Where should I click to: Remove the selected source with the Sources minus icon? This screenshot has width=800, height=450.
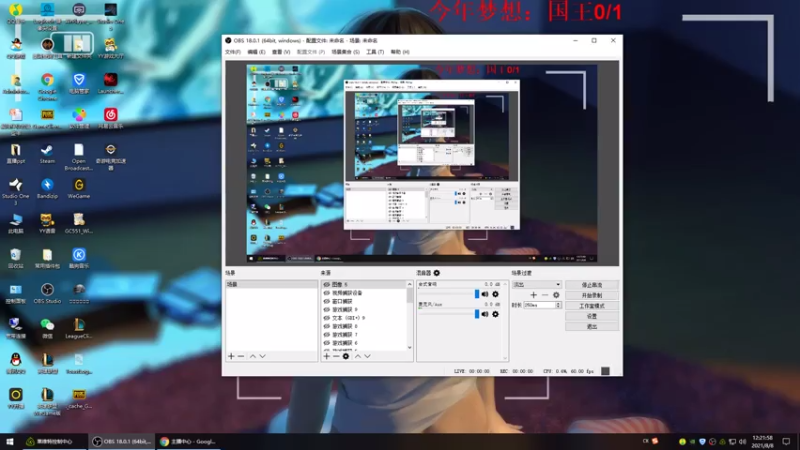pos(336,356)
